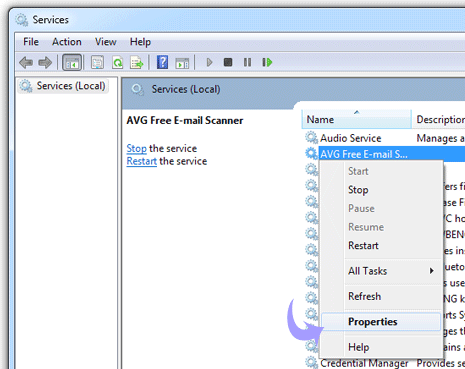This screenshot has width=465, height=369.
Task: Select Services (Local) in the left tree
Action: pyautogui.click(x=63, y=86)
